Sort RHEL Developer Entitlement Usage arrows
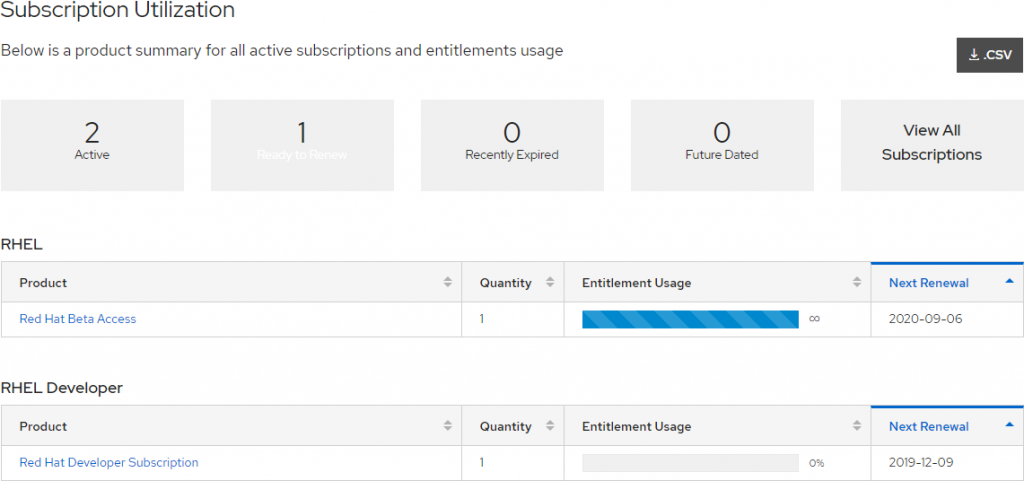 (856, 426)
